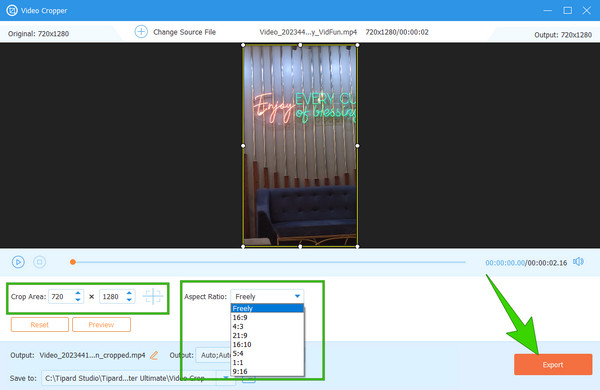600x390 pixels.
Task: Increase crop height with up arrow
Action: (x=129, y=293)
